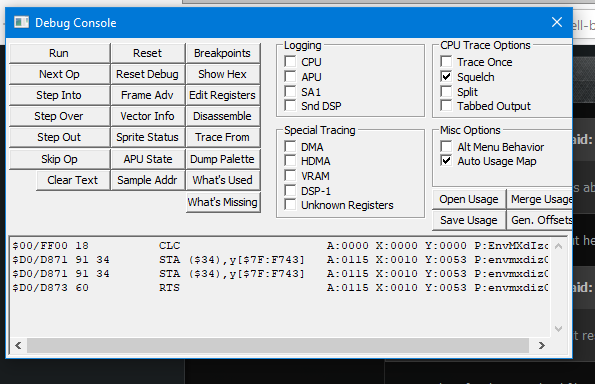Open the Breakpoints dialog
The image size is (595, 384).
[x=222, y=53]
